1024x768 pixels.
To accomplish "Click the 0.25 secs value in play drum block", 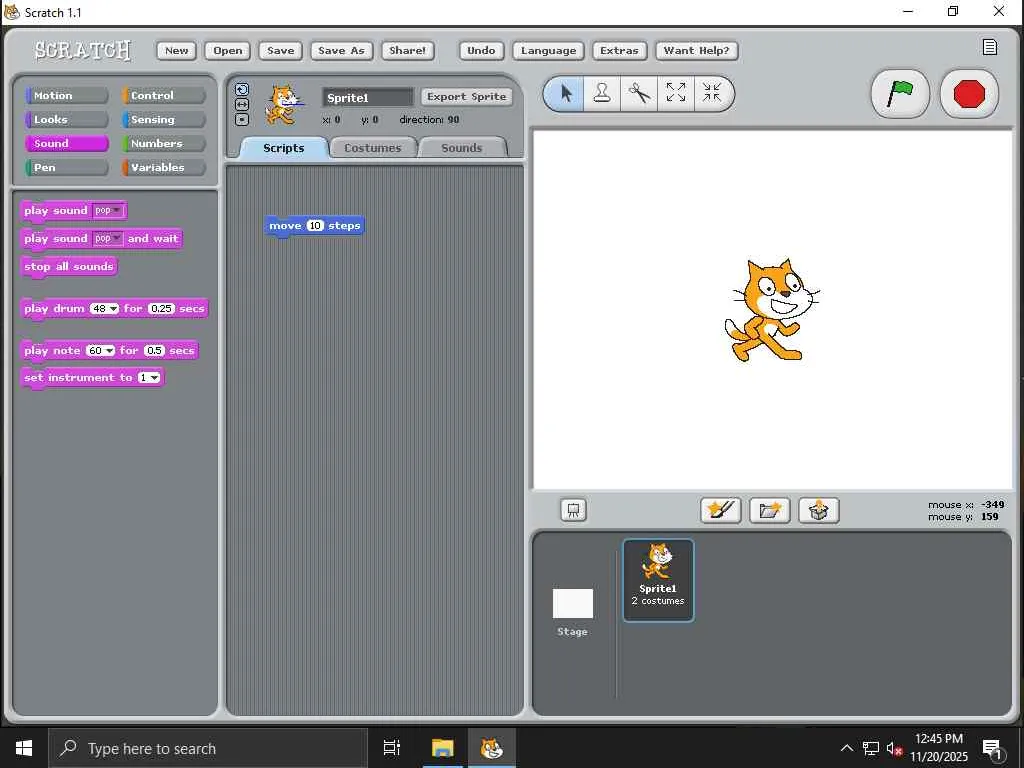I will [x=161, y=308].
